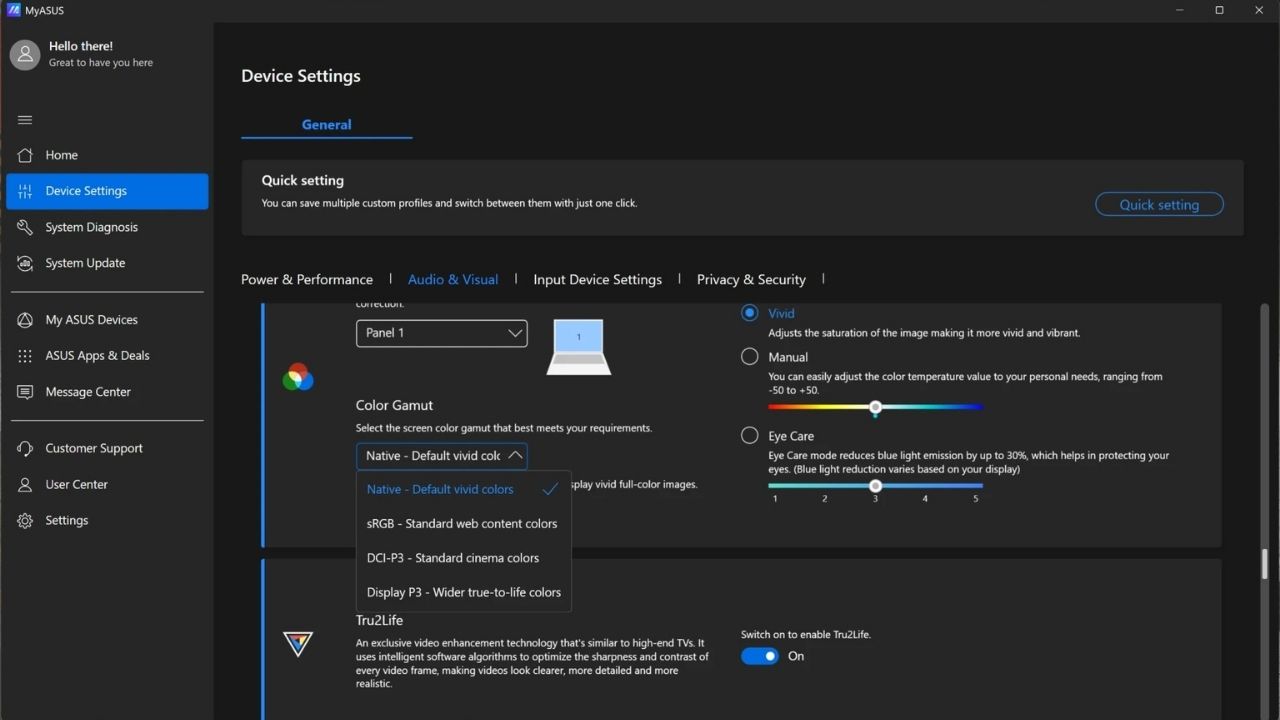The height and width of the screenshot is (720, 1280).
Task: Click ASUS Apps & Deals grid icon
Action: 26,356
